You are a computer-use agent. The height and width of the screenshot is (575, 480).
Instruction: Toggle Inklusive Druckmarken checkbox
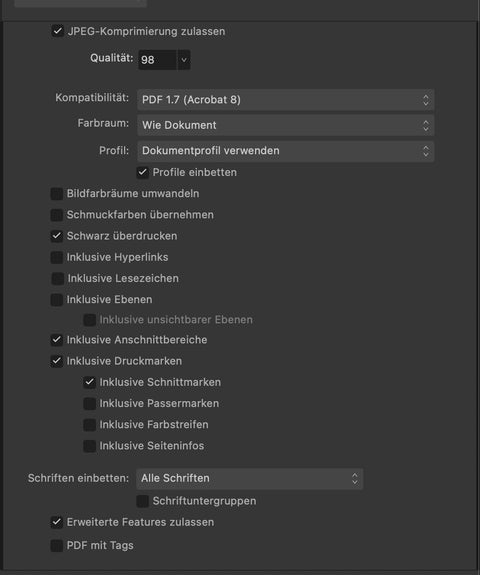coord(57,361)
